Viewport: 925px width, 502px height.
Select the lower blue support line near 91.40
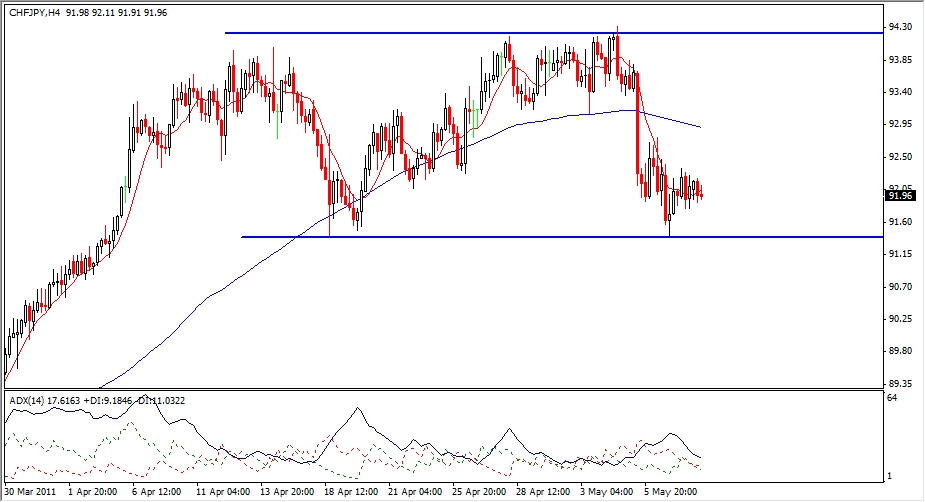tap(562, 237)
